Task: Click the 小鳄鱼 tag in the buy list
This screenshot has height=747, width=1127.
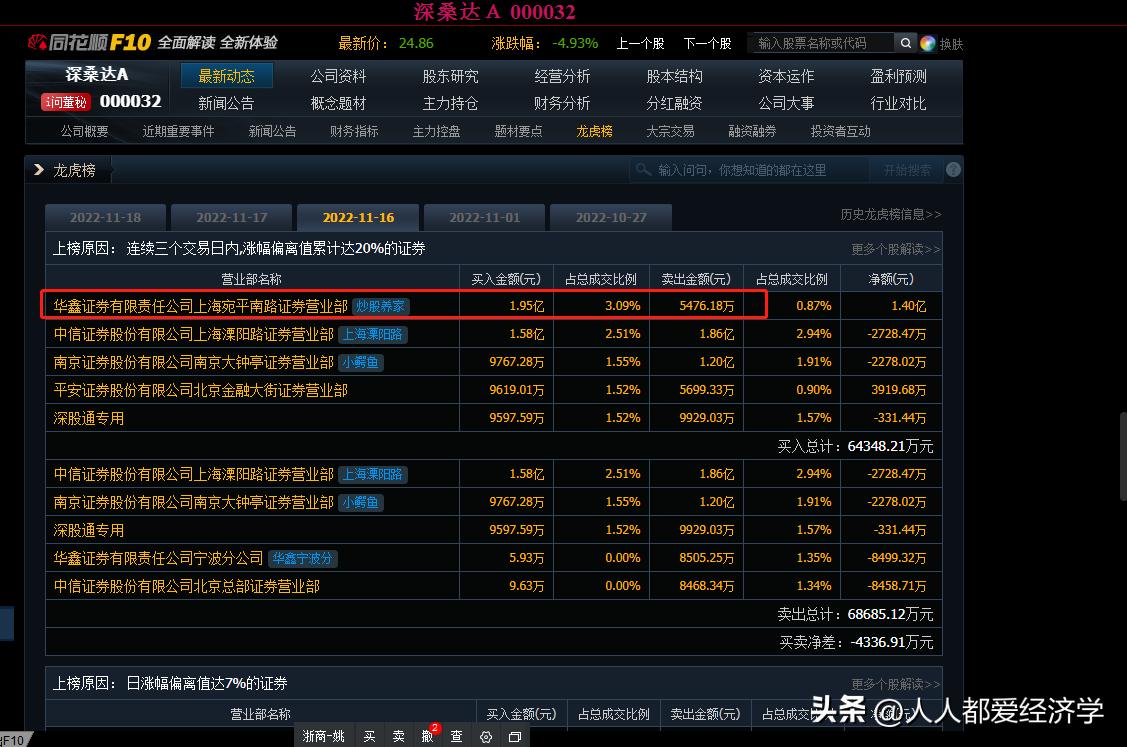Action: pos(360,362)
